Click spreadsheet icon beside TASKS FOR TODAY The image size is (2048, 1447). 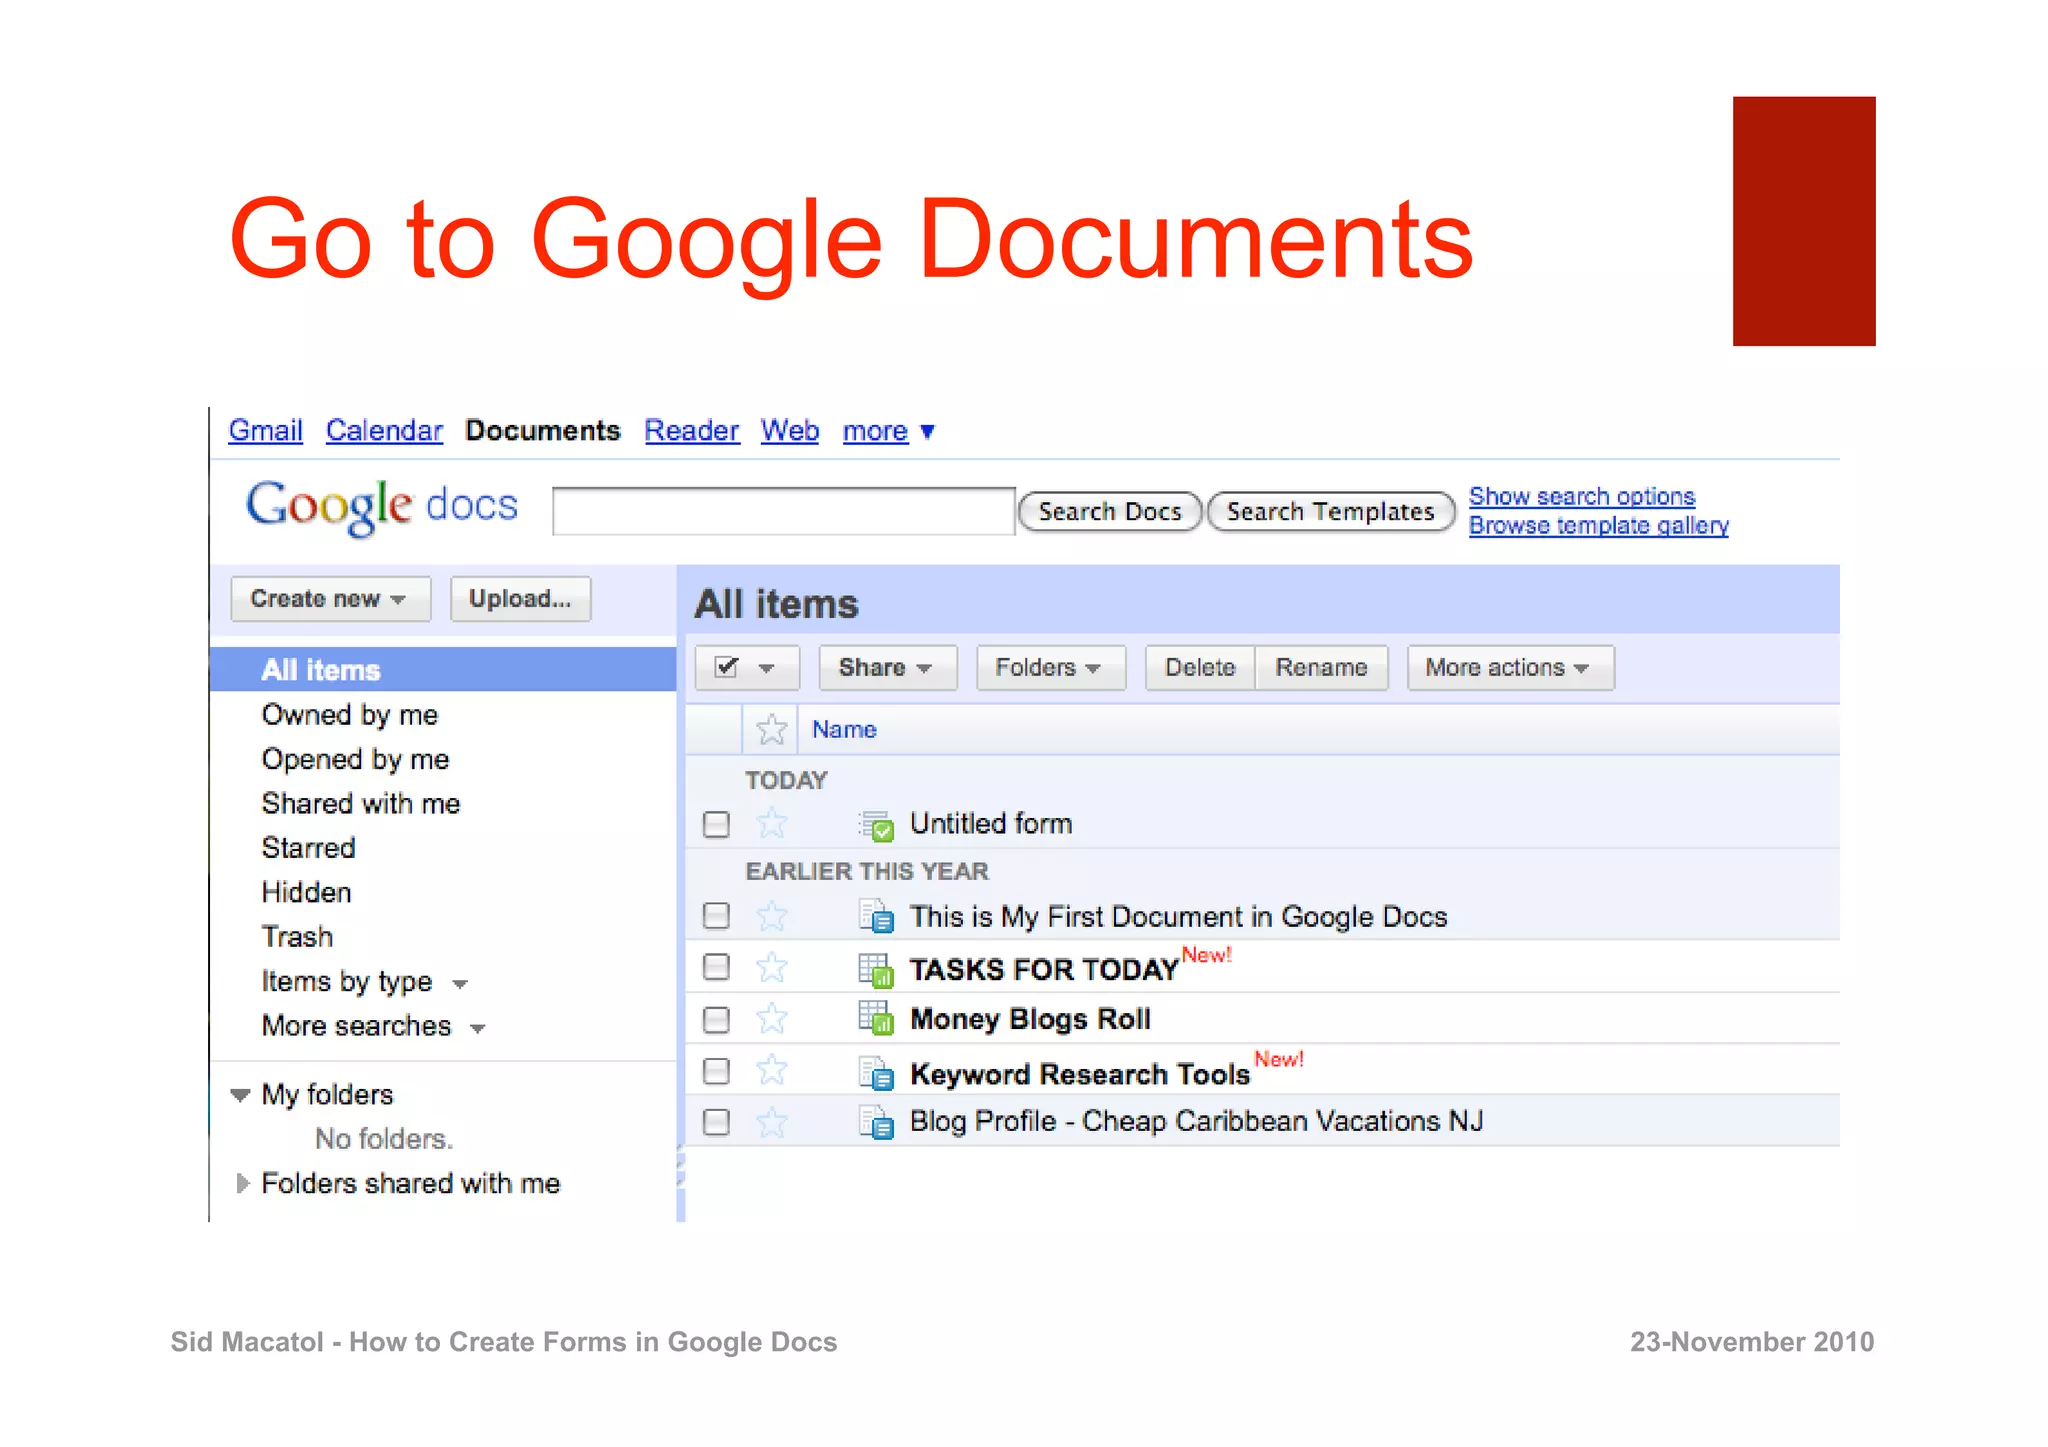[876, 969]
